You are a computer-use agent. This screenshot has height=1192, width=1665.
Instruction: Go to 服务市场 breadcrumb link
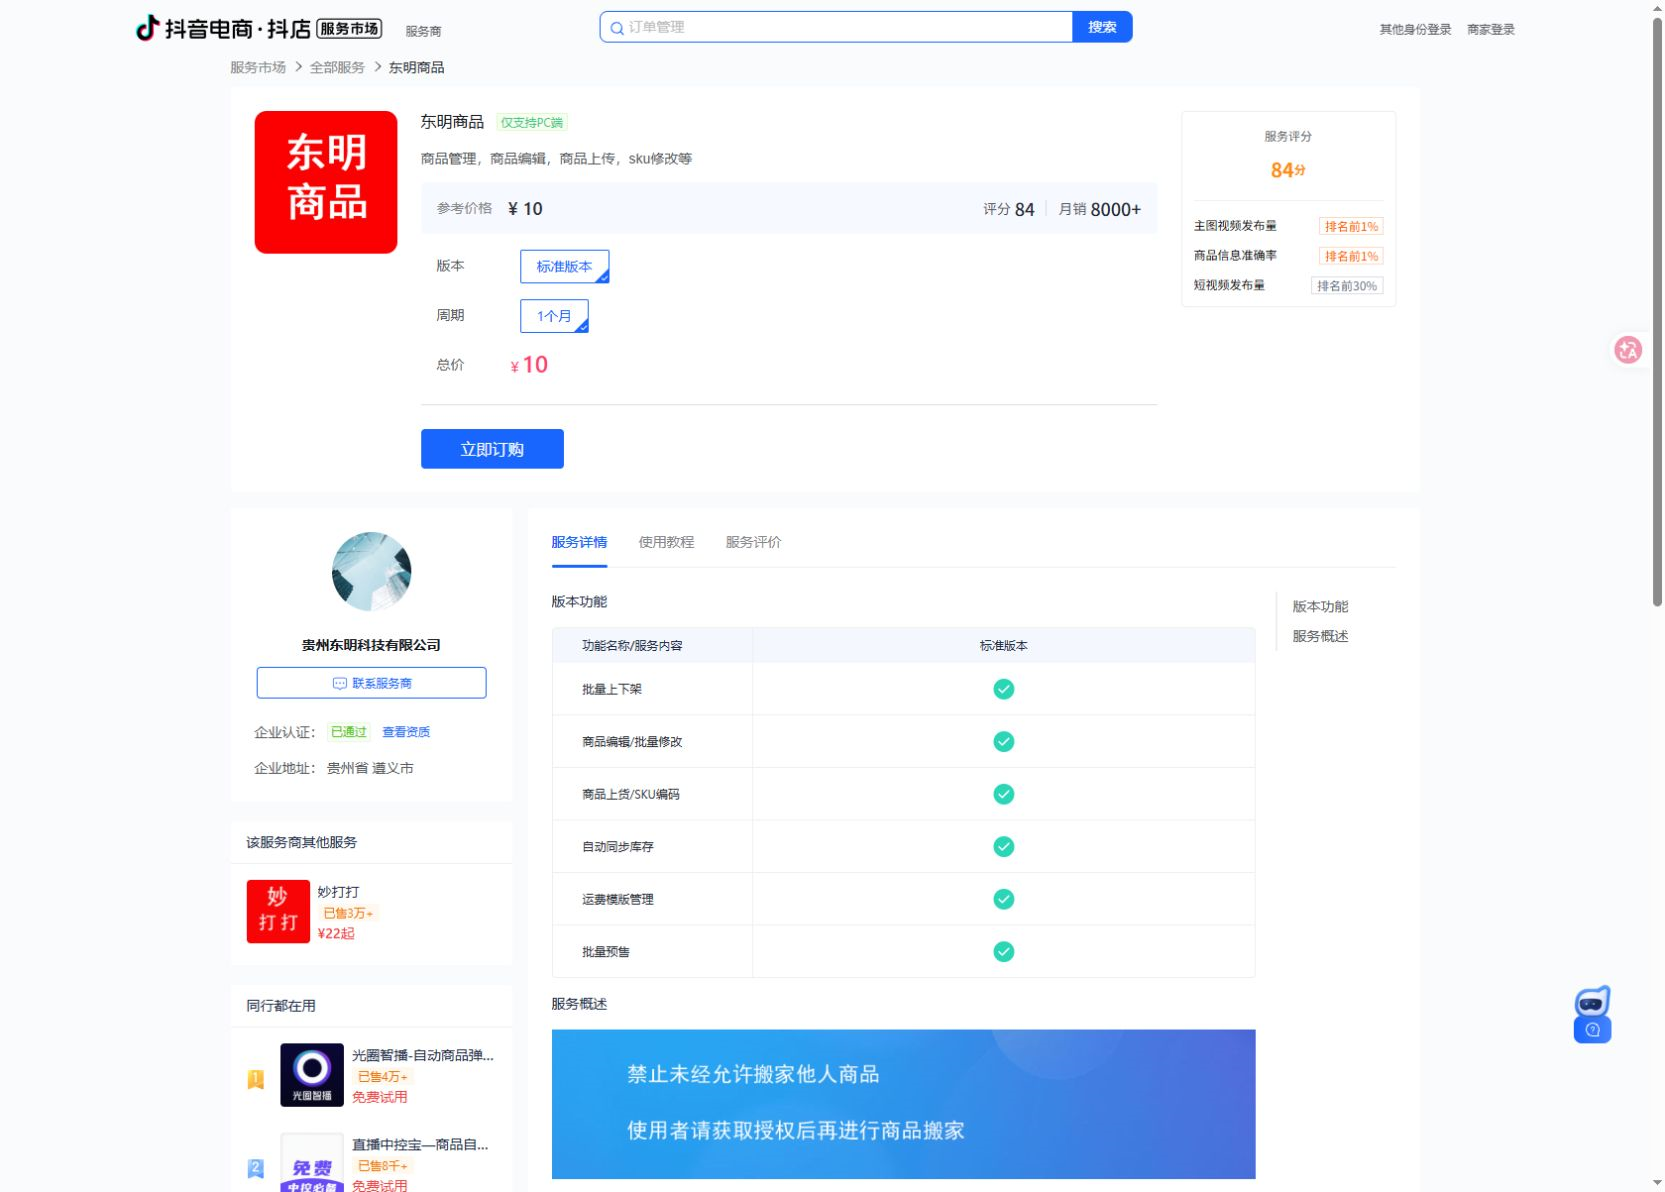[x=258, y=67]
